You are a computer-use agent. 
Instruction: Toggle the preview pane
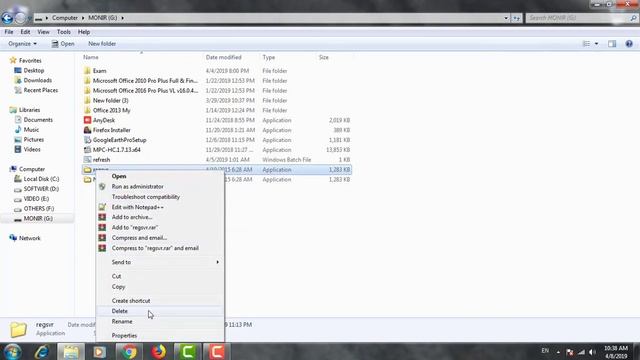tap(612, 44)
